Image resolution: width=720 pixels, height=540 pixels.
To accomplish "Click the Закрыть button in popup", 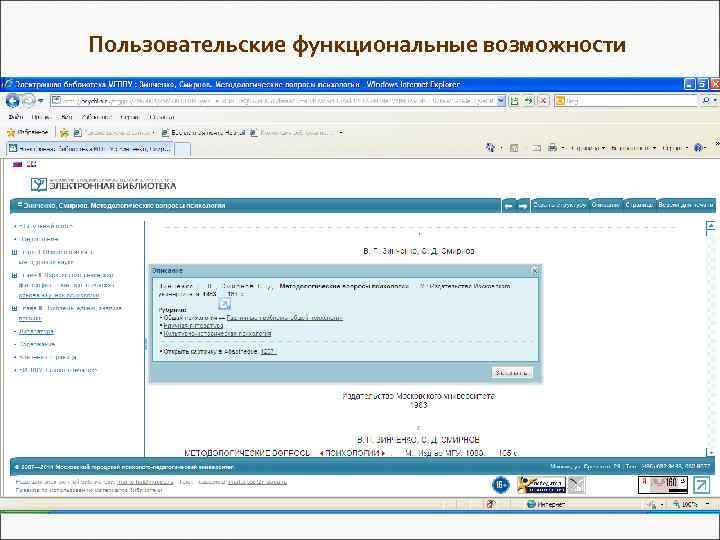I will 512,372.
